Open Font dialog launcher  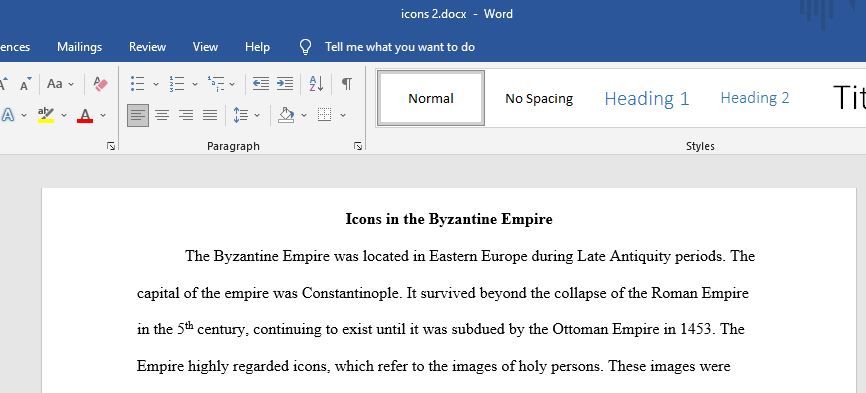(111, 146)
